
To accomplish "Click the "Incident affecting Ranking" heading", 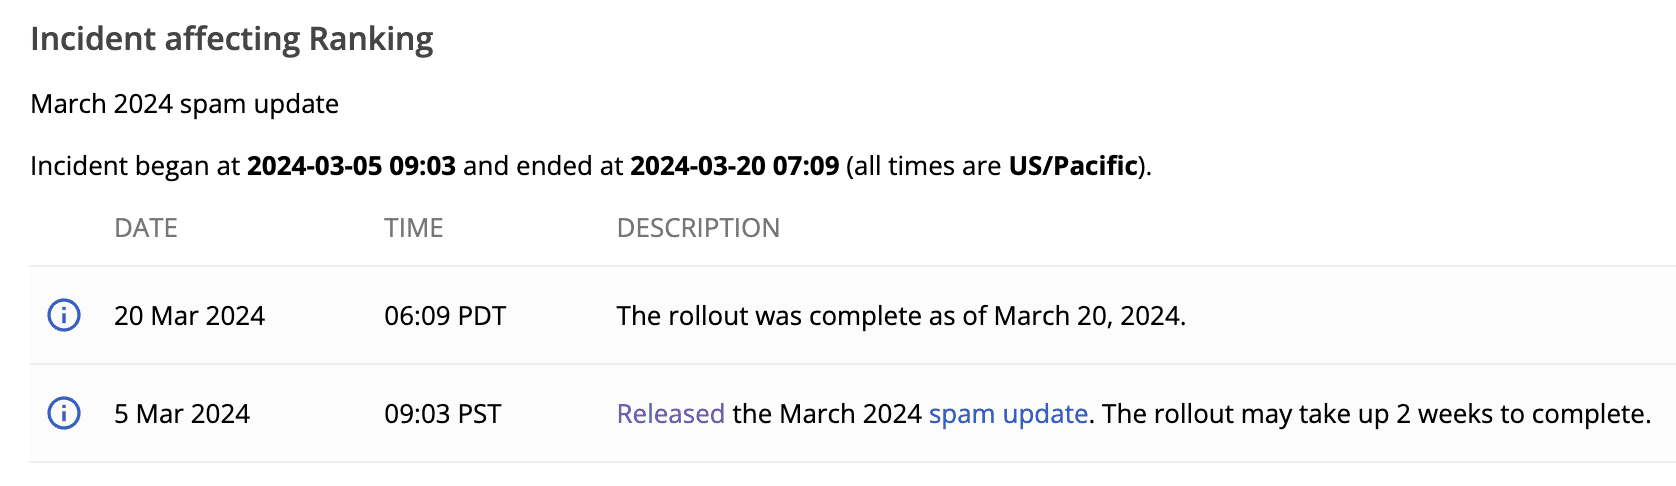I will click(x=232, y=39).
